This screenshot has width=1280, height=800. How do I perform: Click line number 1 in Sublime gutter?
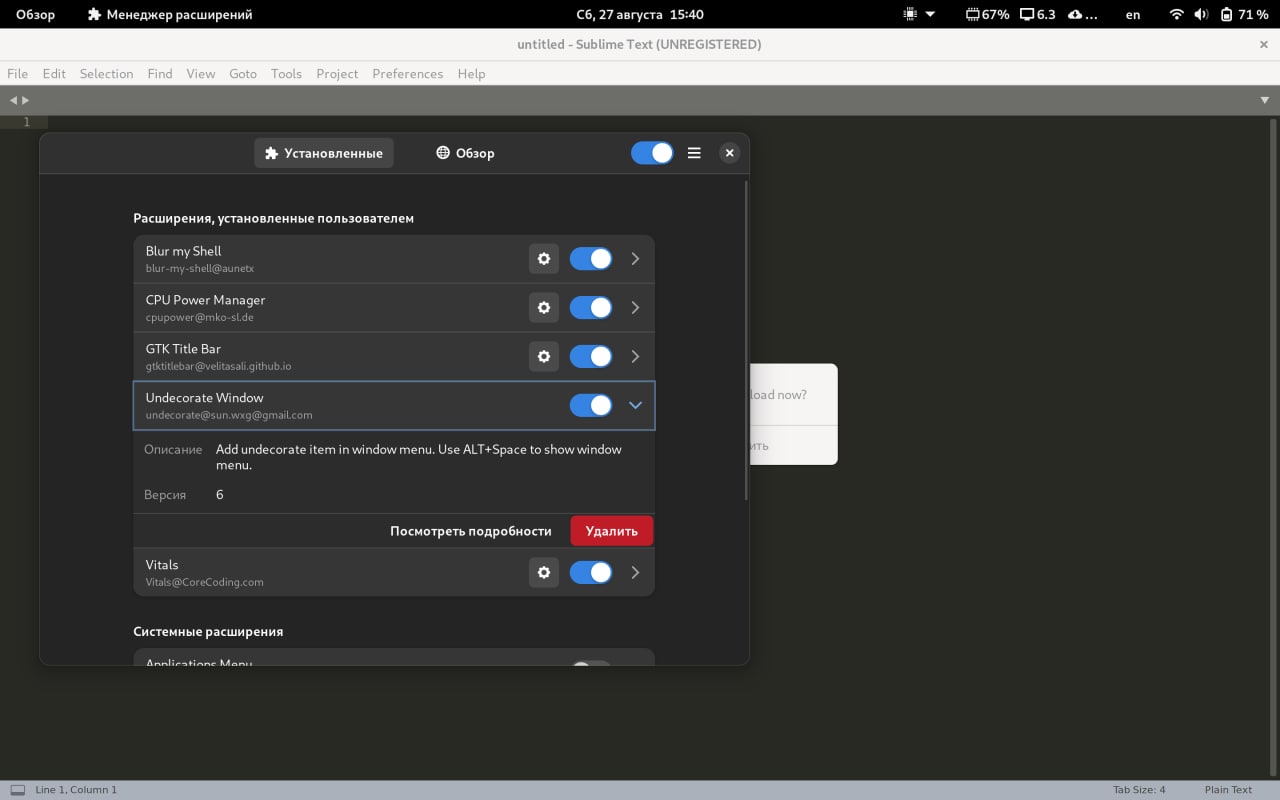coord(27,122)
